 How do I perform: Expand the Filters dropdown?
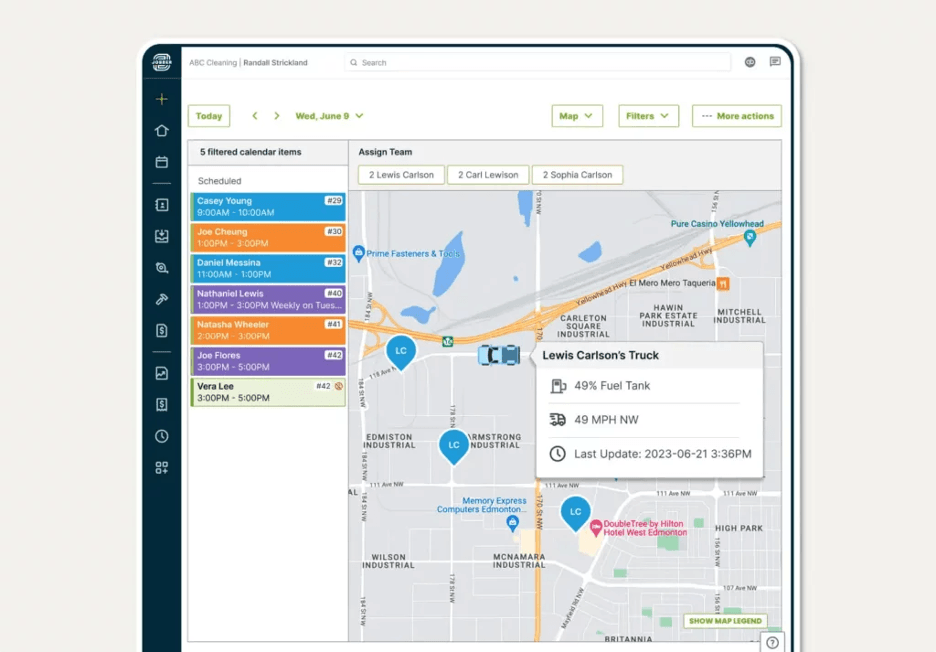(x=648, y=116)
